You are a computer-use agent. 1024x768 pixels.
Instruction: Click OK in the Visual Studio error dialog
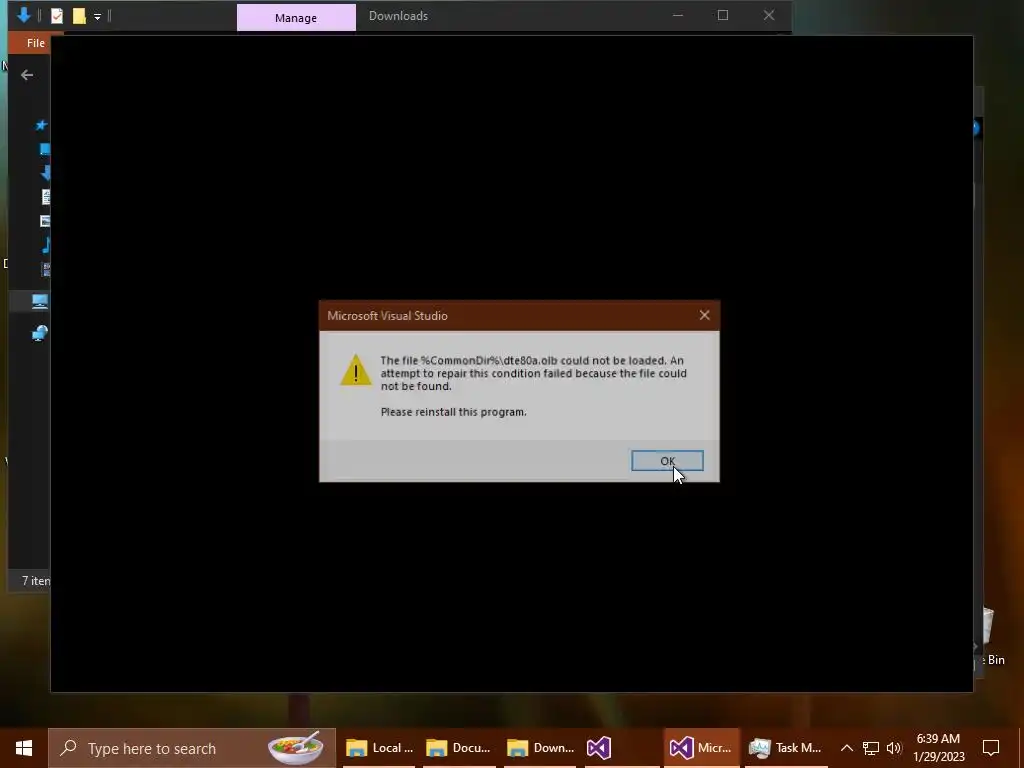(x=667, y=460)
